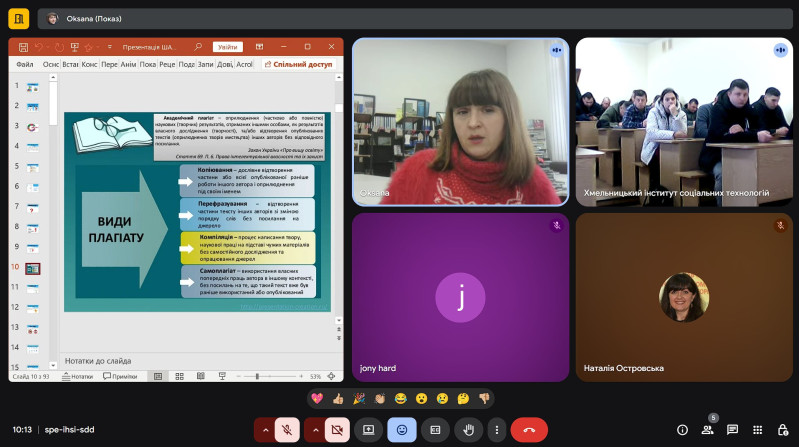Send the thumbs down reaction
Image resolution: width=799 pixels, height=447 pixels.
point(484,398)
